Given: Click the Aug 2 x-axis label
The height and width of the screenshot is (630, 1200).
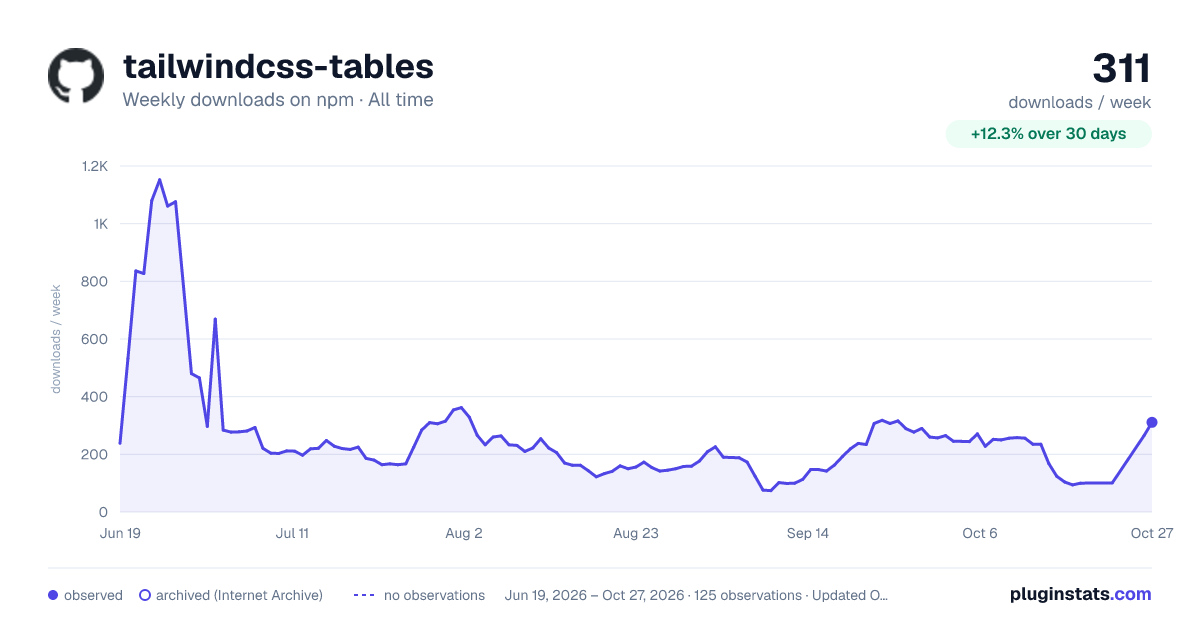Looking at the screenshot, I should pyautogui.click(x=464, y=533).
